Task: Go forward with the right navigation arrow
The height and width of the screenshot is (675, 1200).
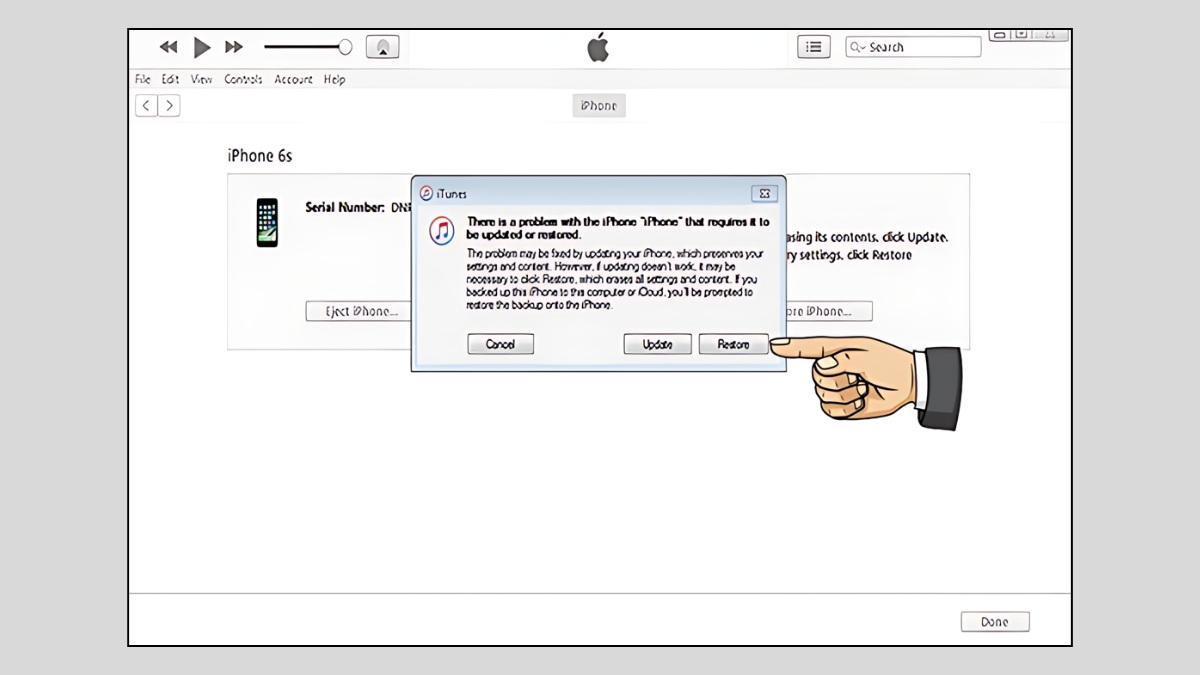Action: [x=169, y=105]
